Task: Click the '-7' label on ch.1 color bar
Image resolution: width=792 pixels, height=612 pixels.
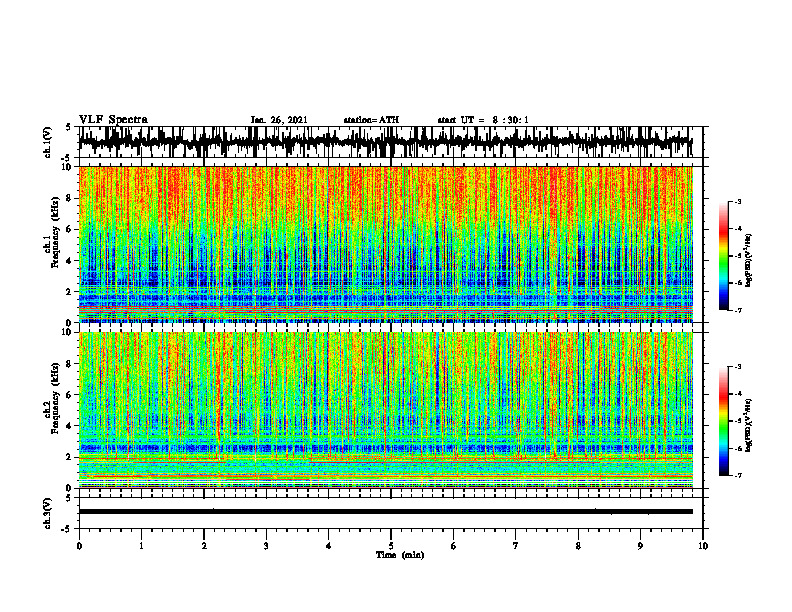Action: pyautogui.click(x=738, y=310)
